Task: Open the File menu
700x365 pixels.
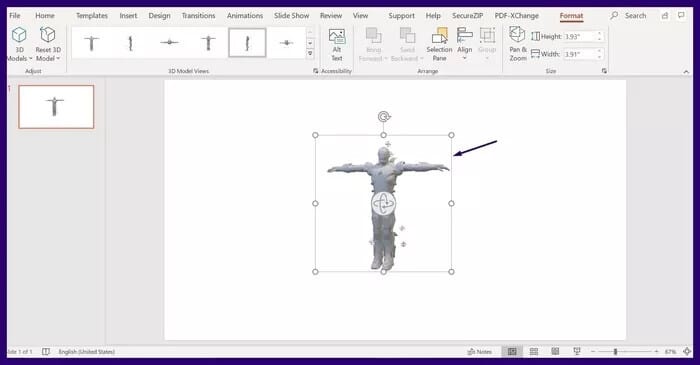Action: click(15, 16)
